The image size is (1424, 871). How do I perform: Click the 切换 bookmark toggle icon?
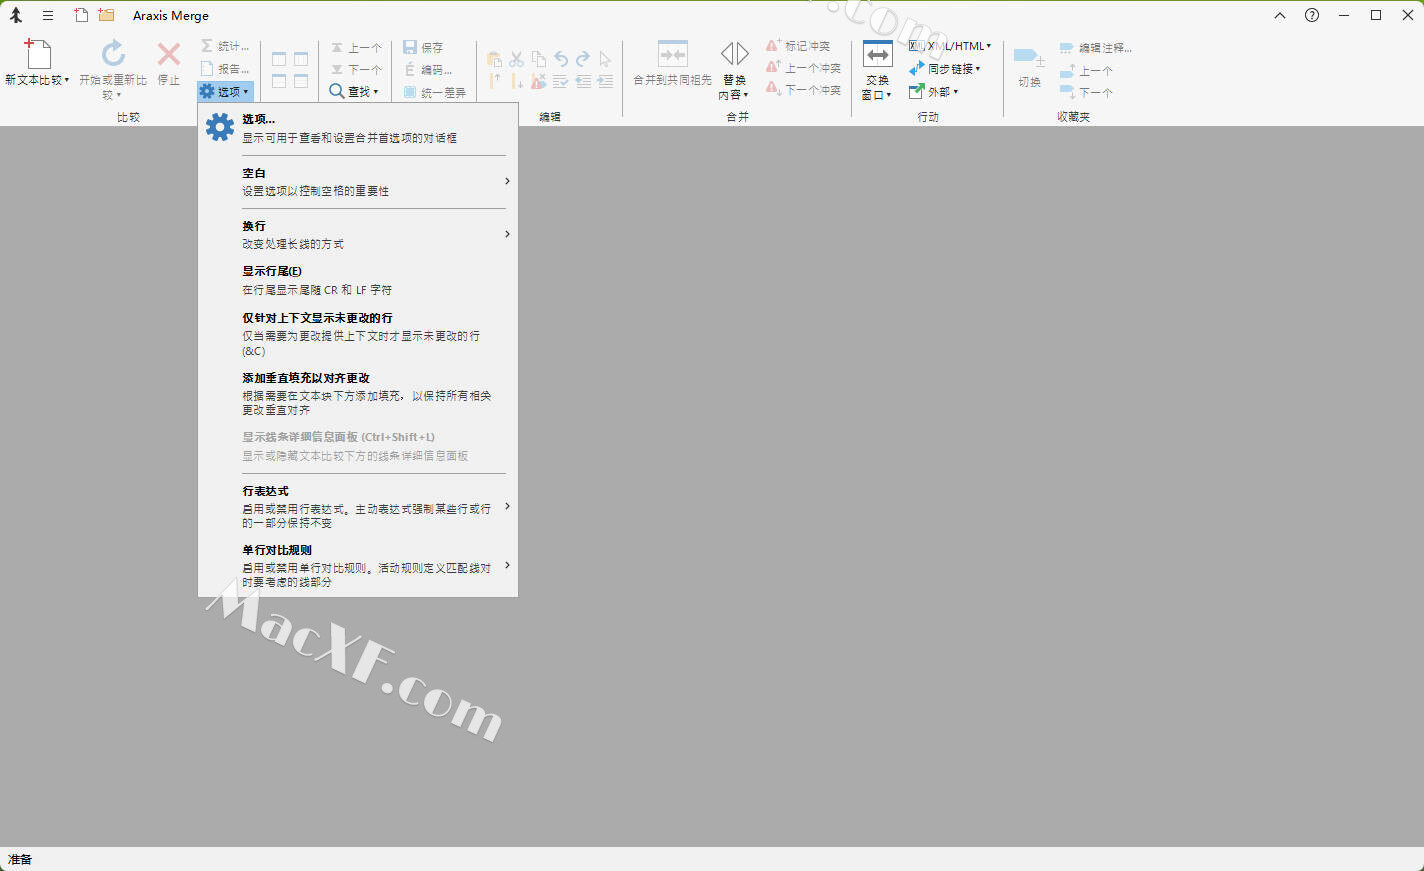pos(1029,57)
